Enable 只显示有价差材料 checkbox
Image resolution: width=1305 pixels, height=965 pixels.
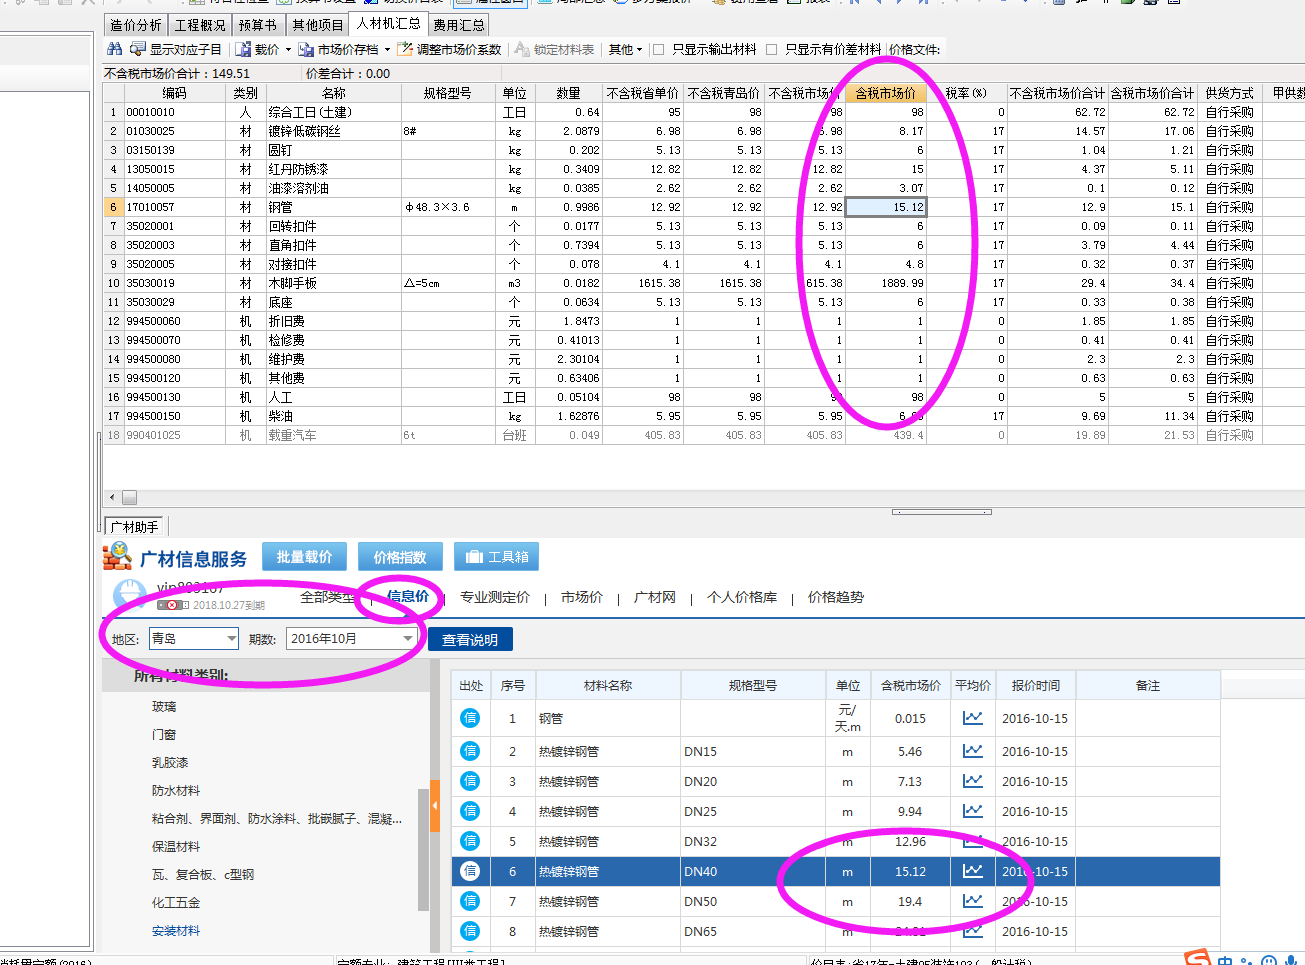(x=771, y=49)
